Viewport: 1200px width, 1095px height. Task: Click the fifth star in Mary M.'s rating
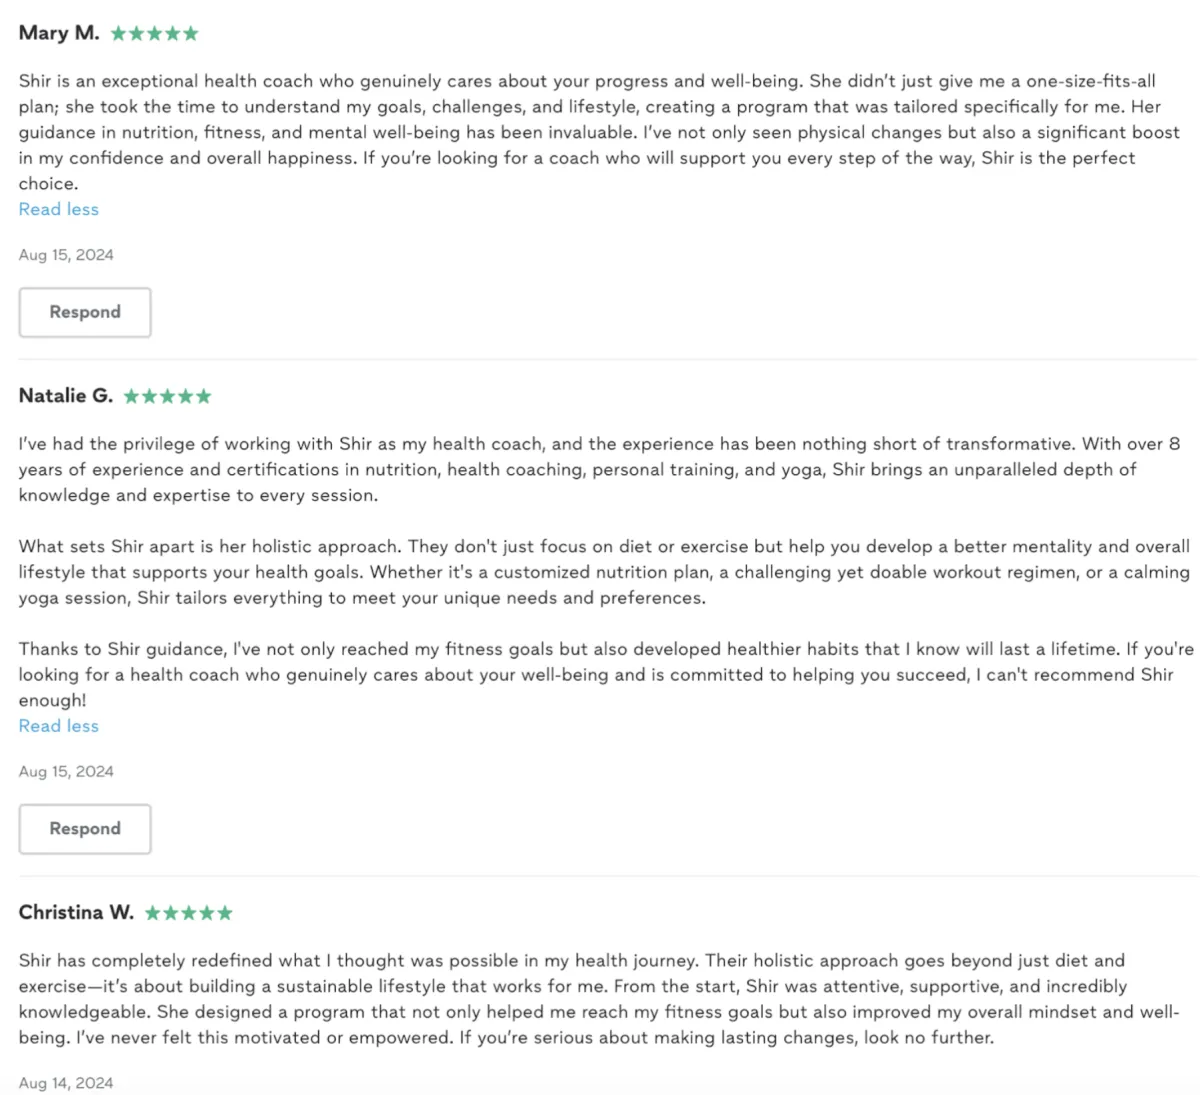[x=190, y=33]
